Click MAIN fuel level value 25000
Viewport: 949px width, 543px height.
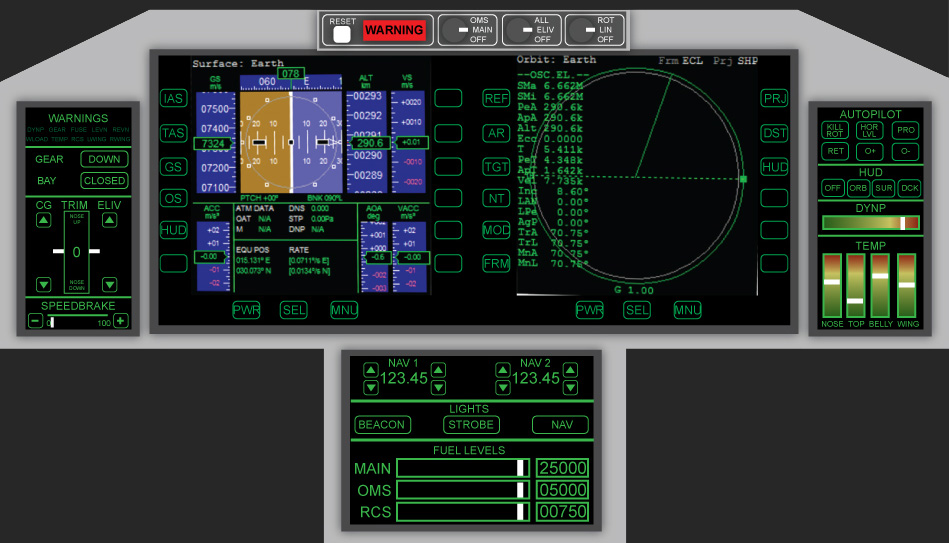click(x=562, y=468)
